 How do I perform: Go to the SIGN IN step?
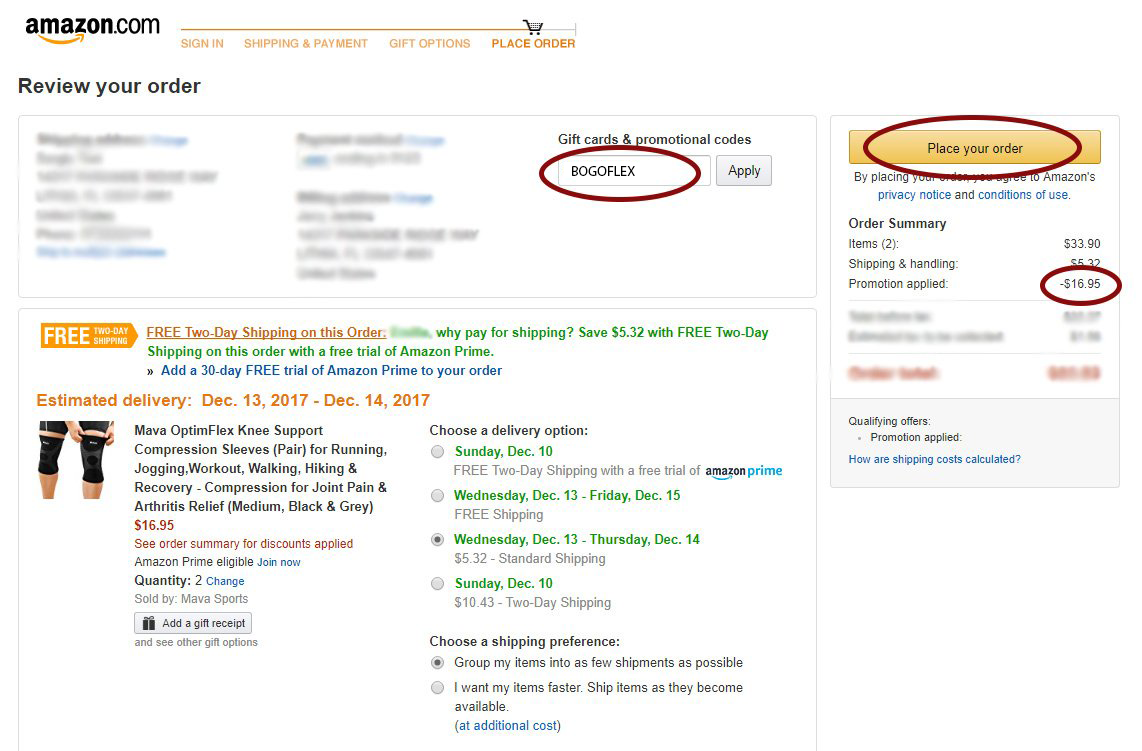202,44
